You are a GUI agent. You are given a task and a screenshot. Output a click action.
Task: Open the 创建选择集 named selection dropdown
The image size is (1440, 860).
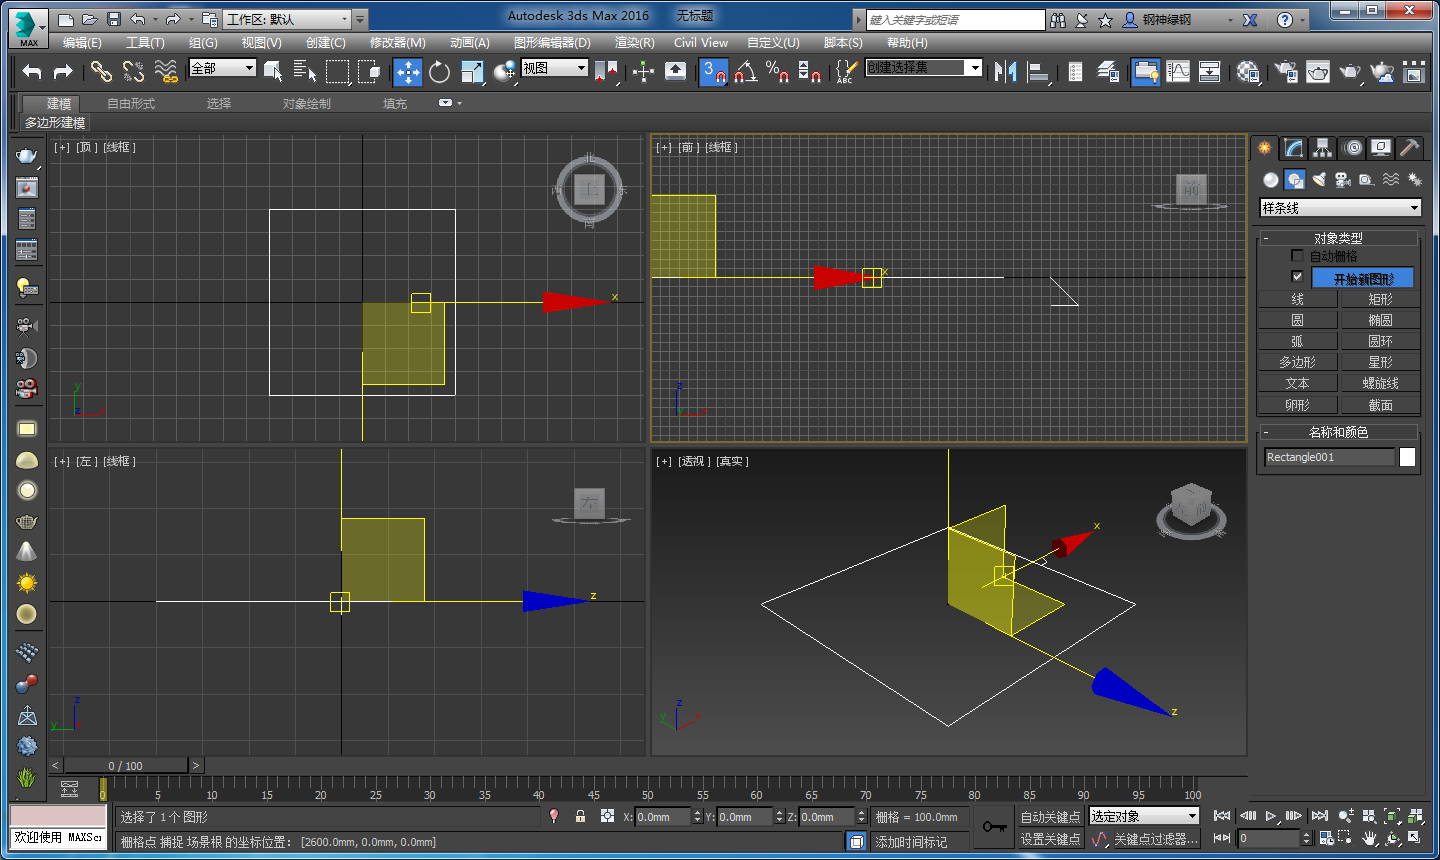click(x=924, y=67)
